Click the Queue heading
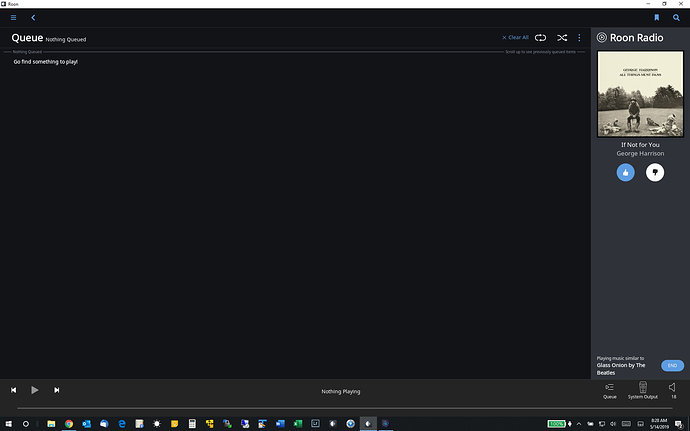Image resolution: width=690 pixels, height=431 pixels. pyautogui.click(x=27, y=38)
